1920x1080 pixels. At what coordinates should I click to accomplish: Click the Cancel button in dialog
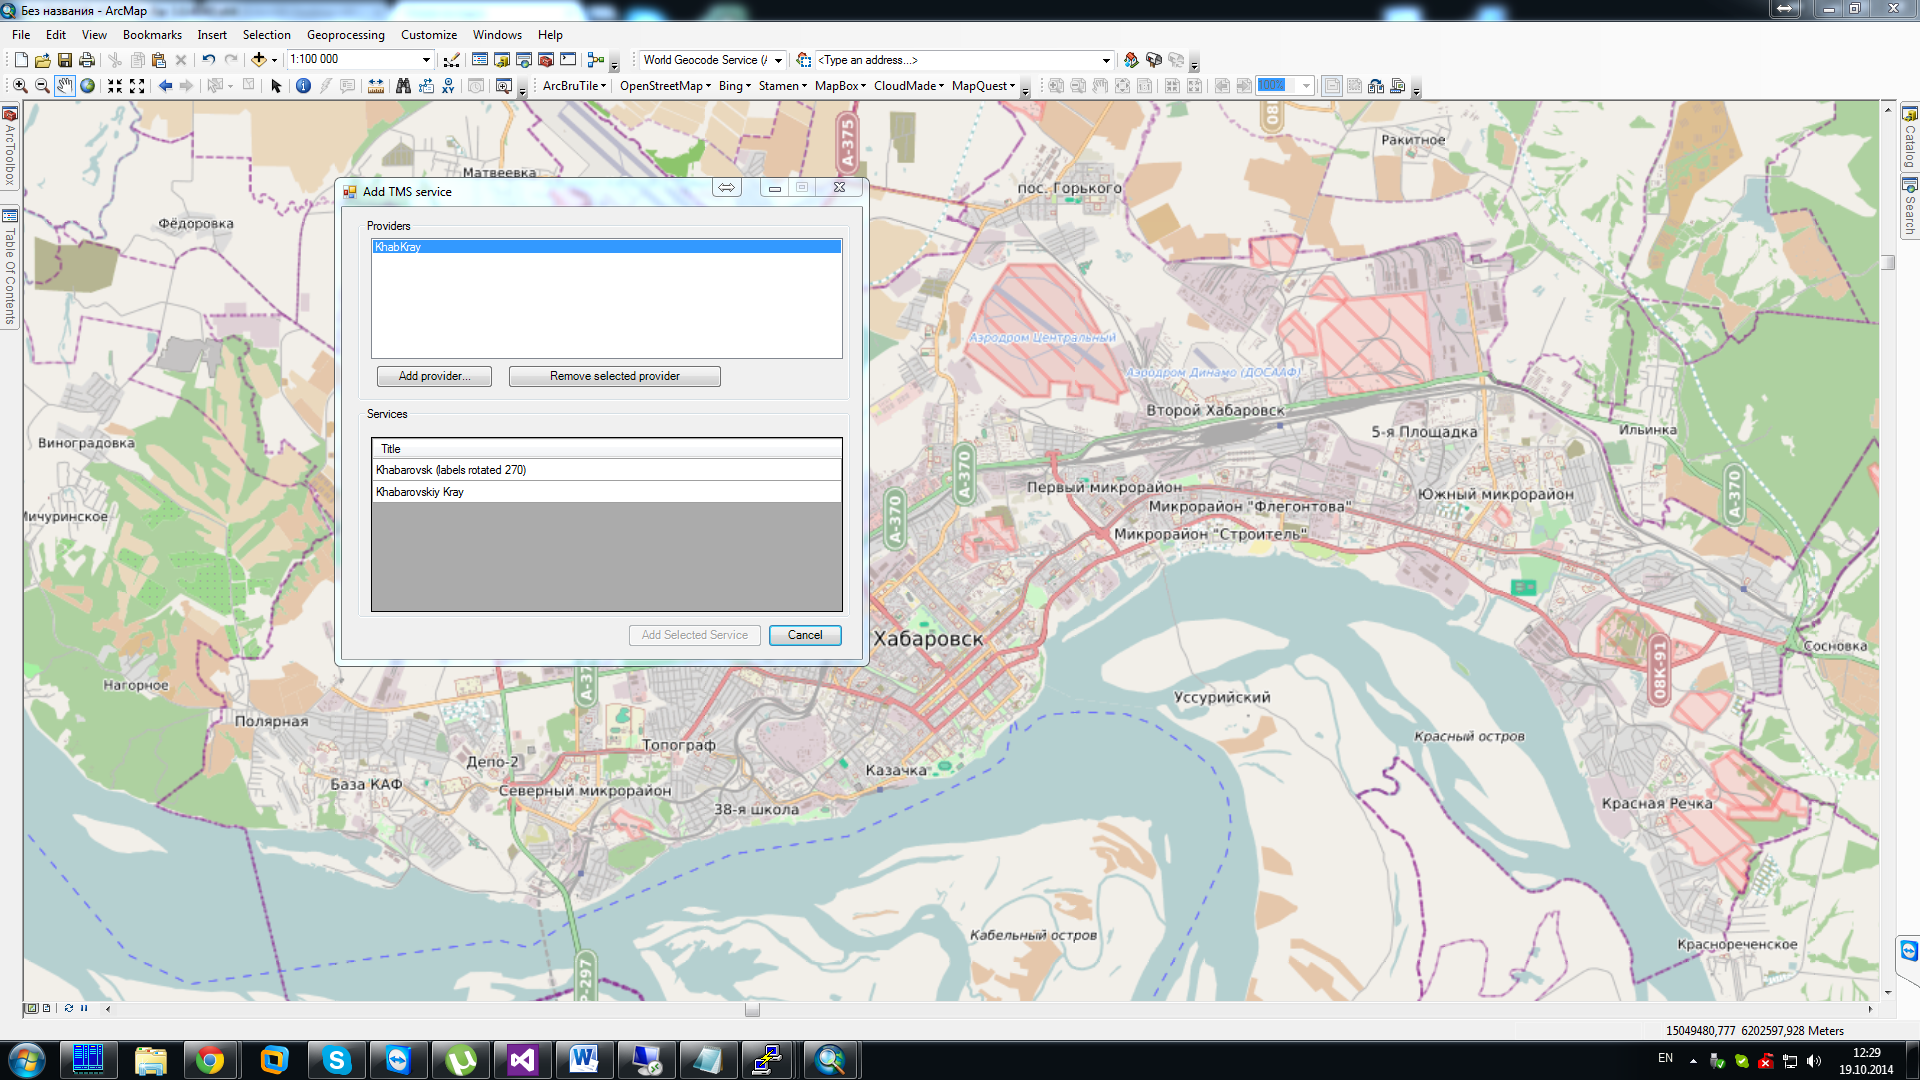pyautogui.click(x=804, y=634)
